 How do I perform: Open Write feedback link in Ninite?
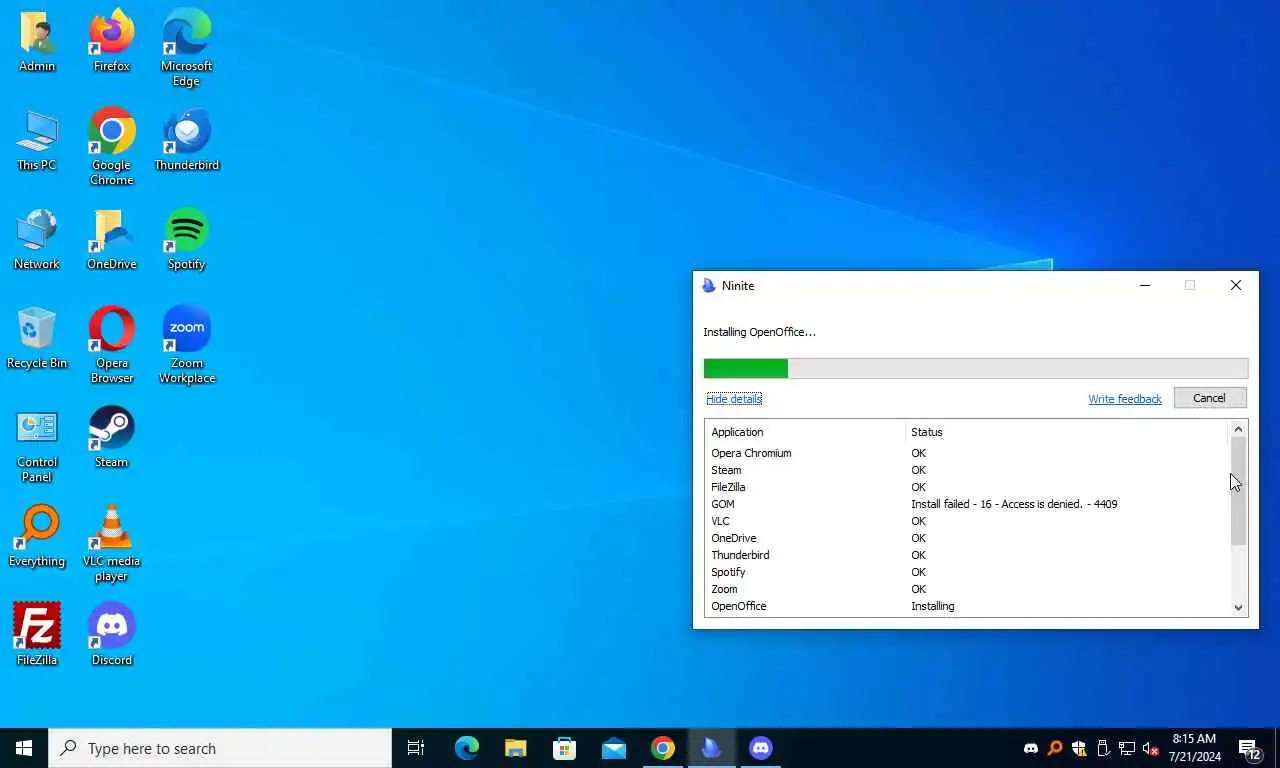click(x=1125, y=399)
